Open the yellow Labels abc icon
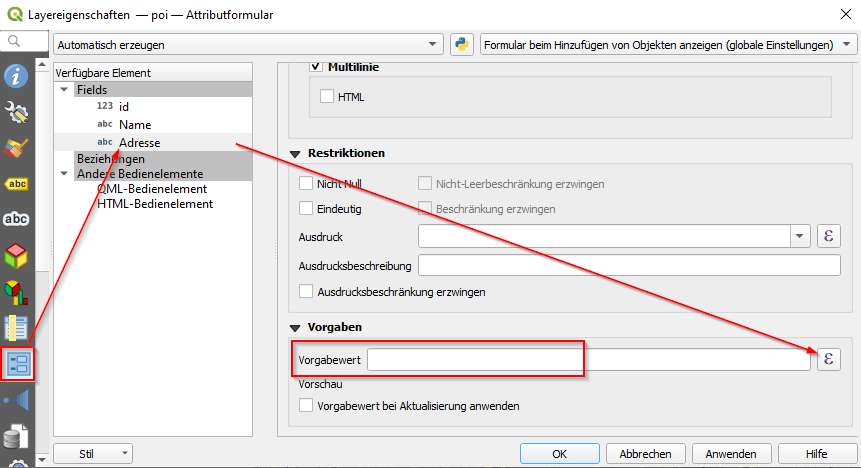Screen dimensions: 861x468 16,184
